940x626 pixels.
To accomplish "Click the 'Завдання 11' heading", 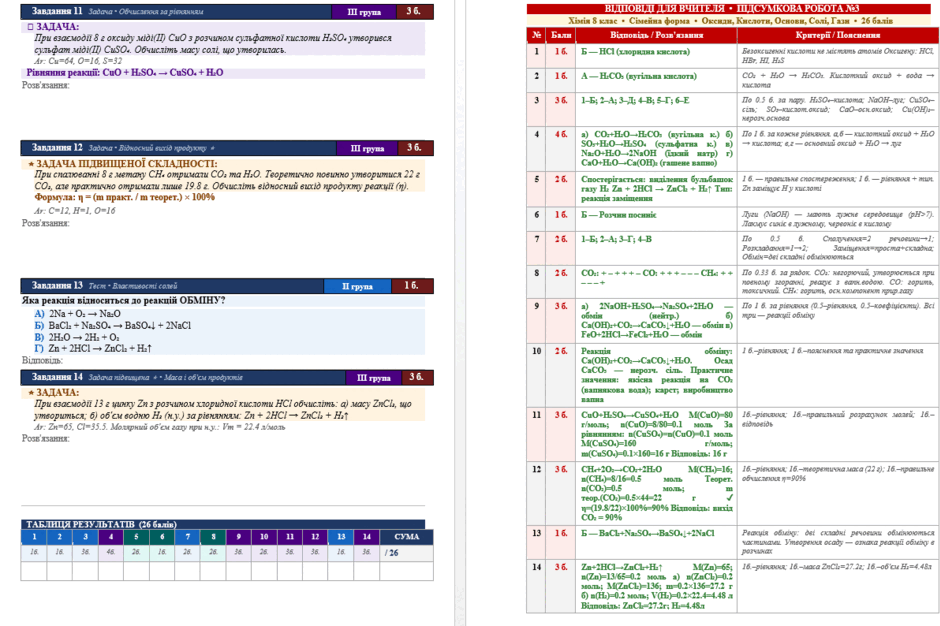I will tap(57, 11).
